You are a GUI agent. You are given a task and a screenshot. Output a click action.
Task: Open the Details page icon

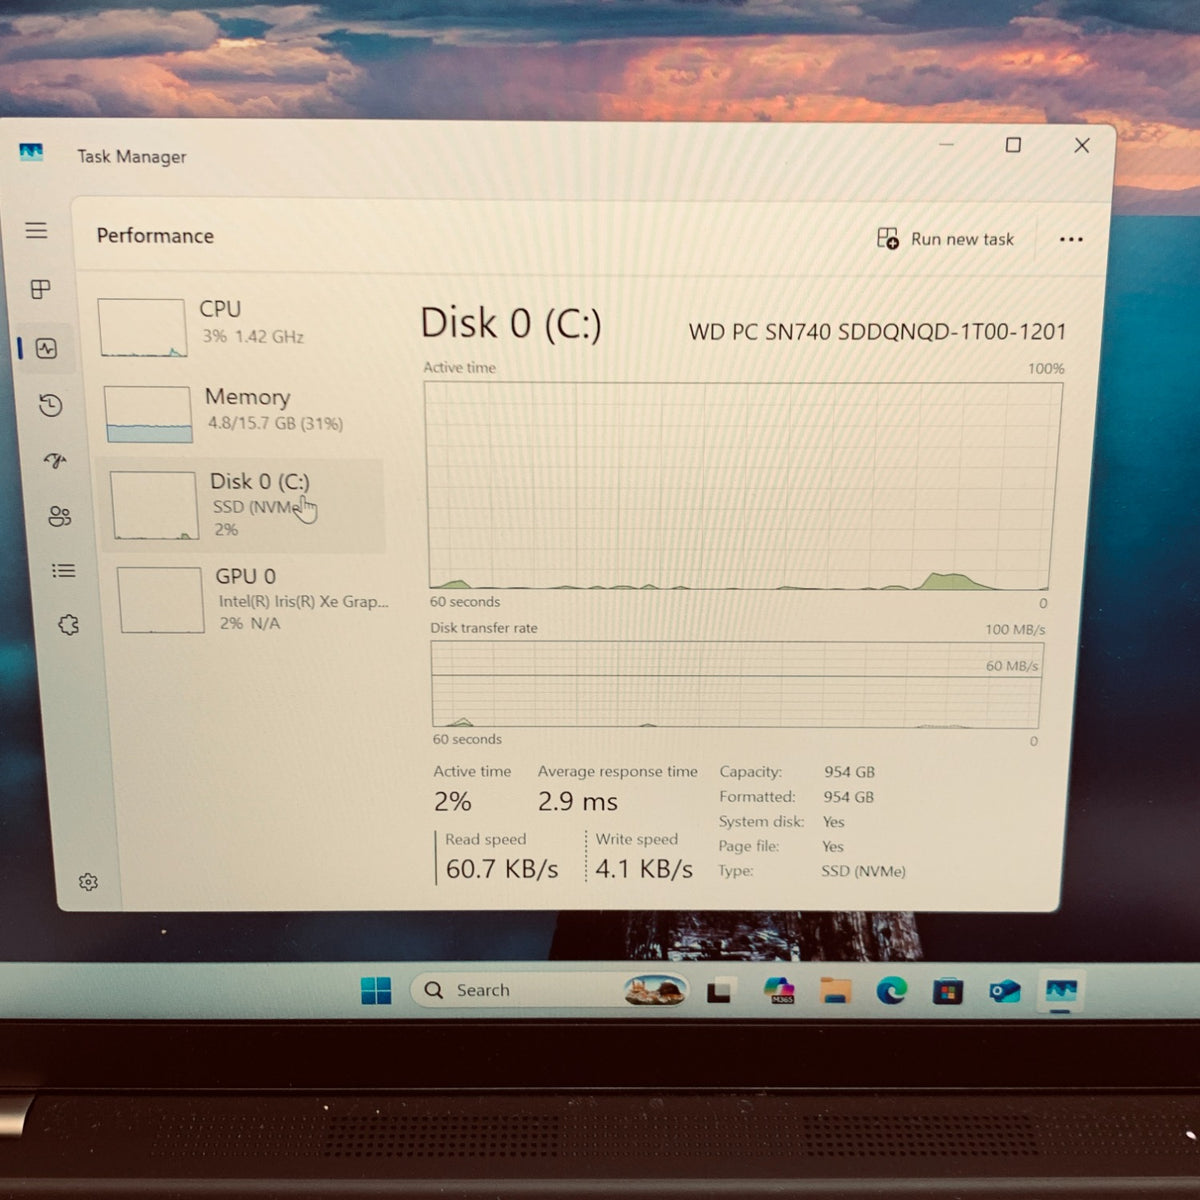[x=63, y=570]
